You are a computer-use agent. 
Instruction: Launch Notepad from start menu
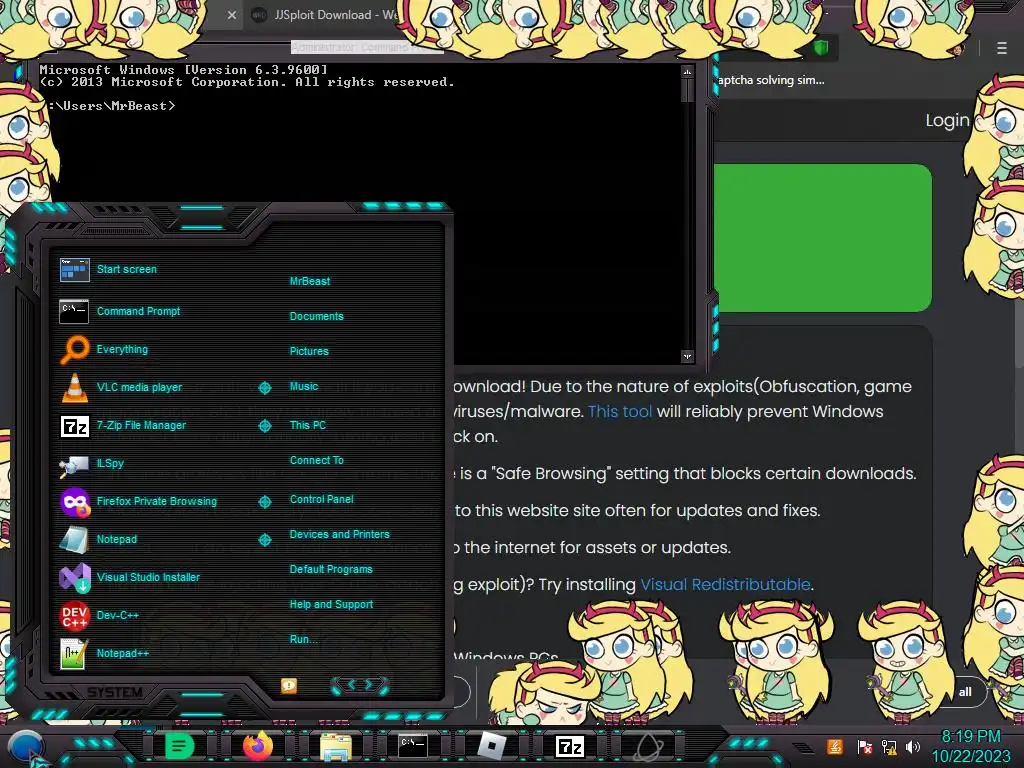99,539
